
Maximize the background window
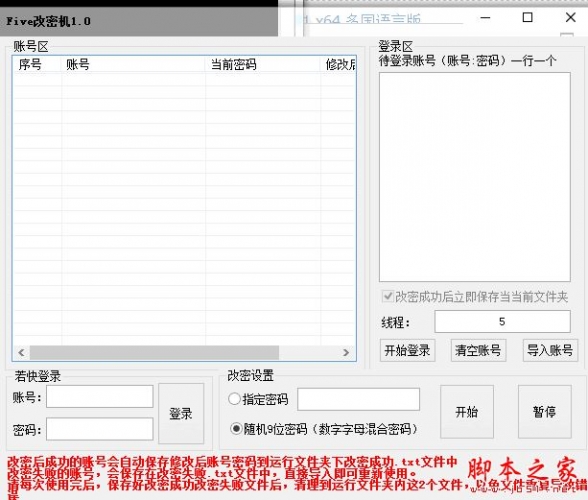(528, 17)
